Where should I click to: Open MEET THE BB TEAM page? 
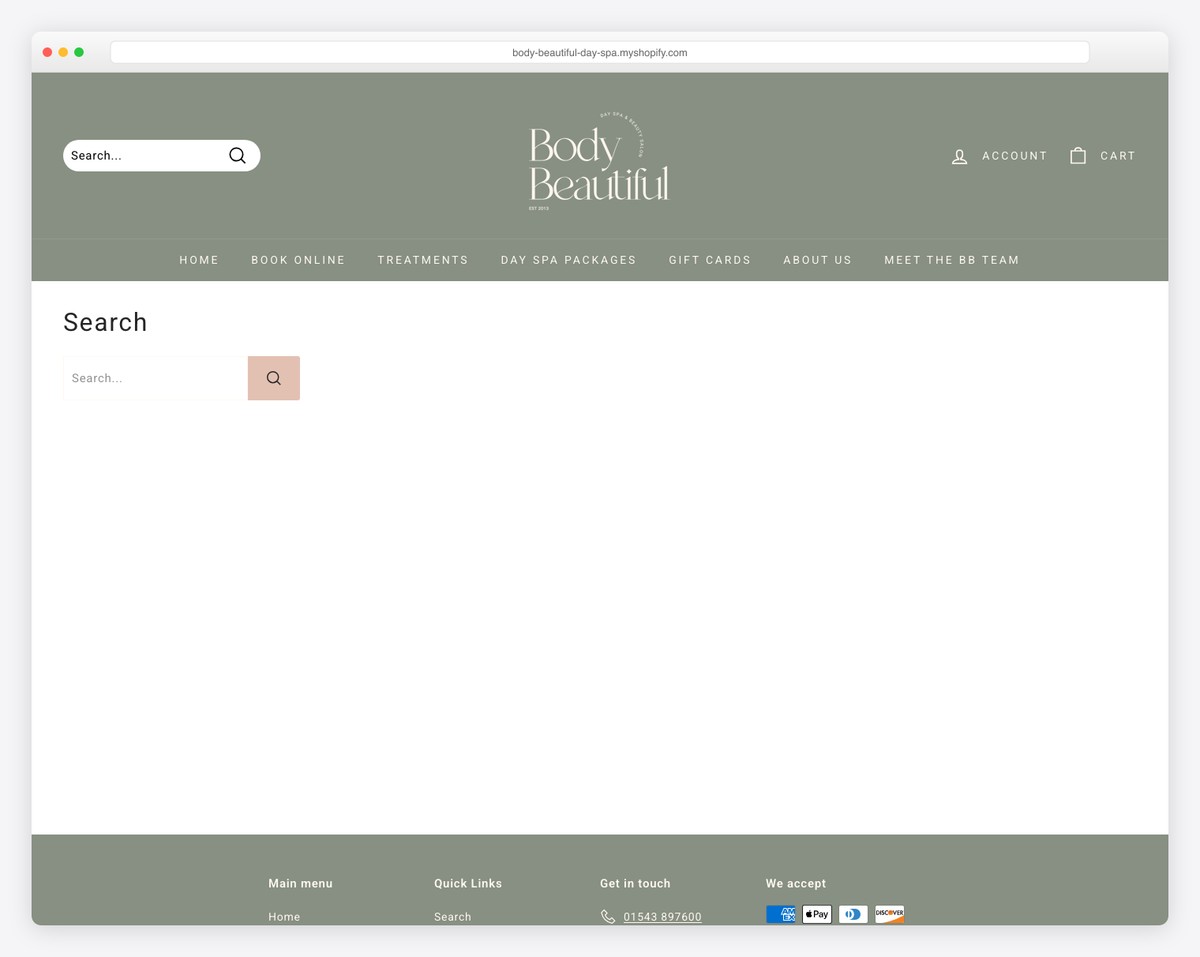(x=951, y=260)
